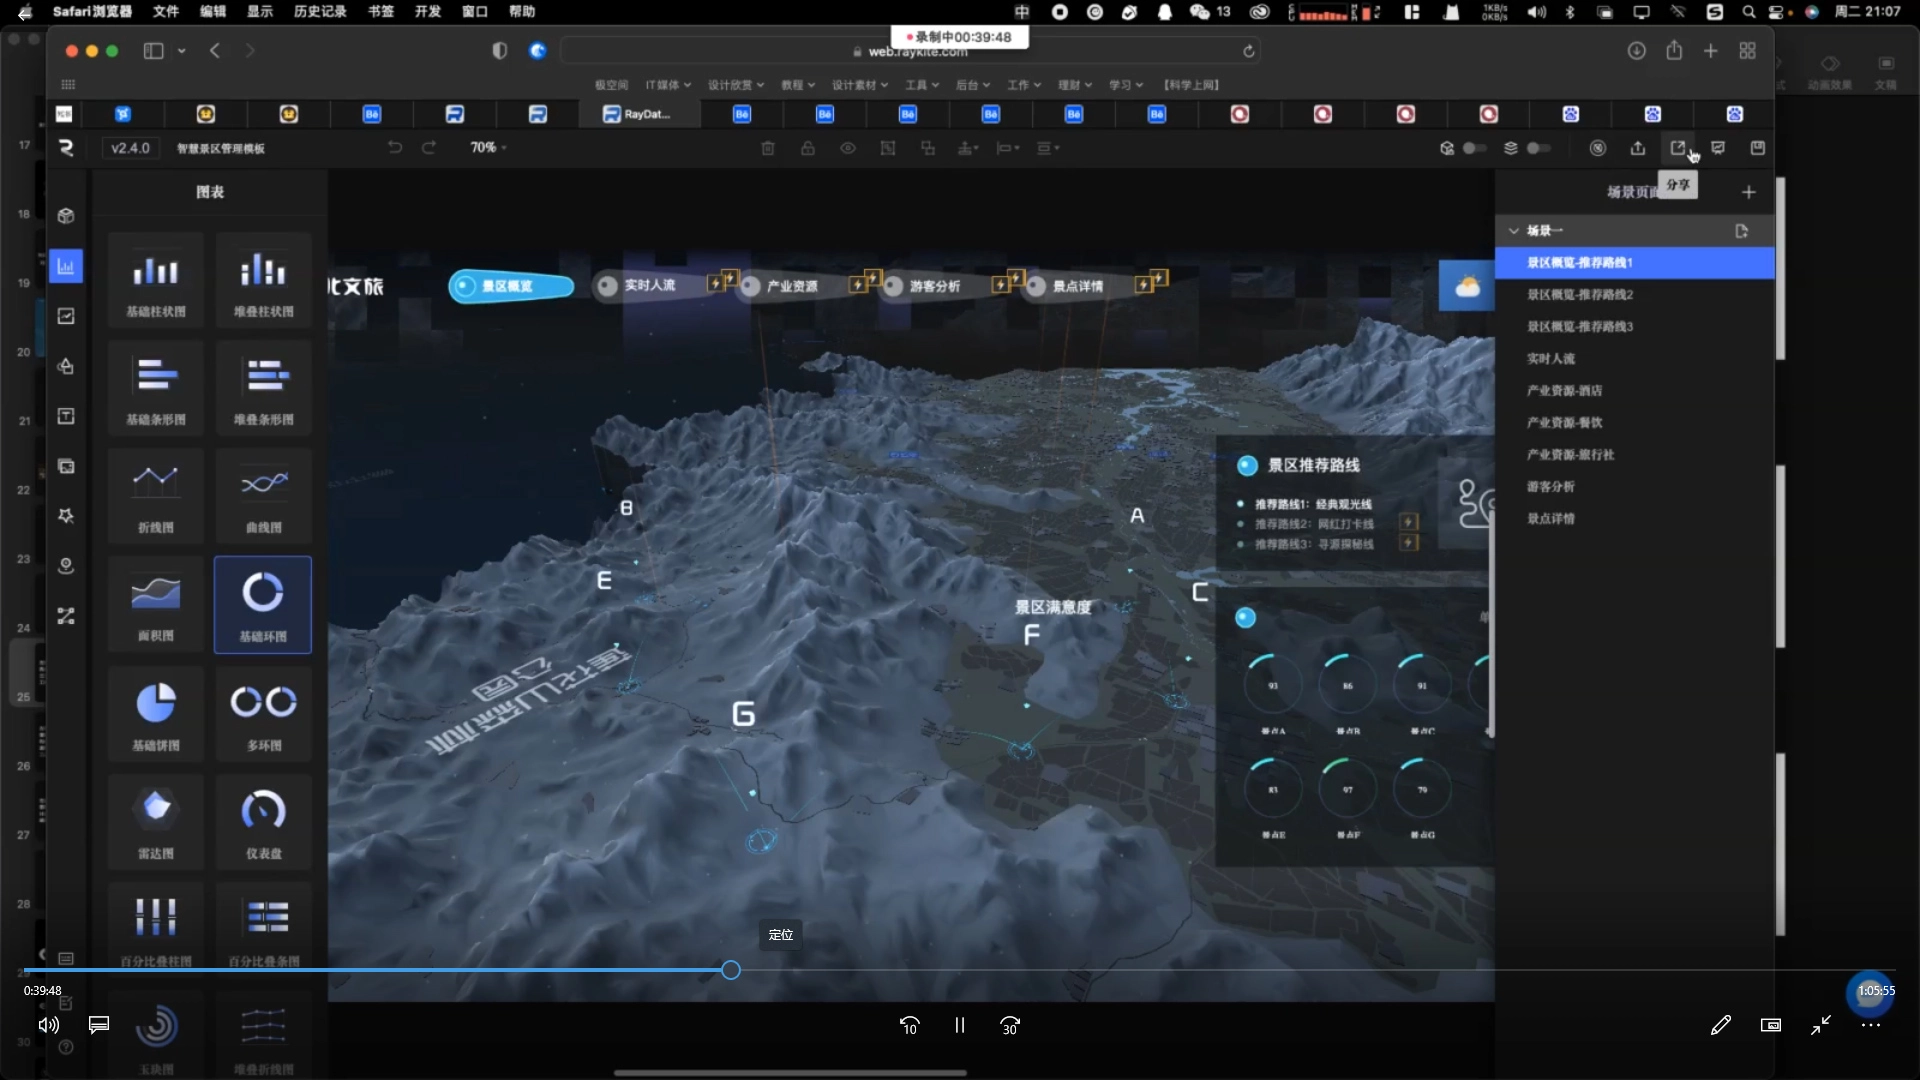This screenshot has height=1080, width=1920.
Task: Click the video progress slider handle
Action: pos(731,970)
